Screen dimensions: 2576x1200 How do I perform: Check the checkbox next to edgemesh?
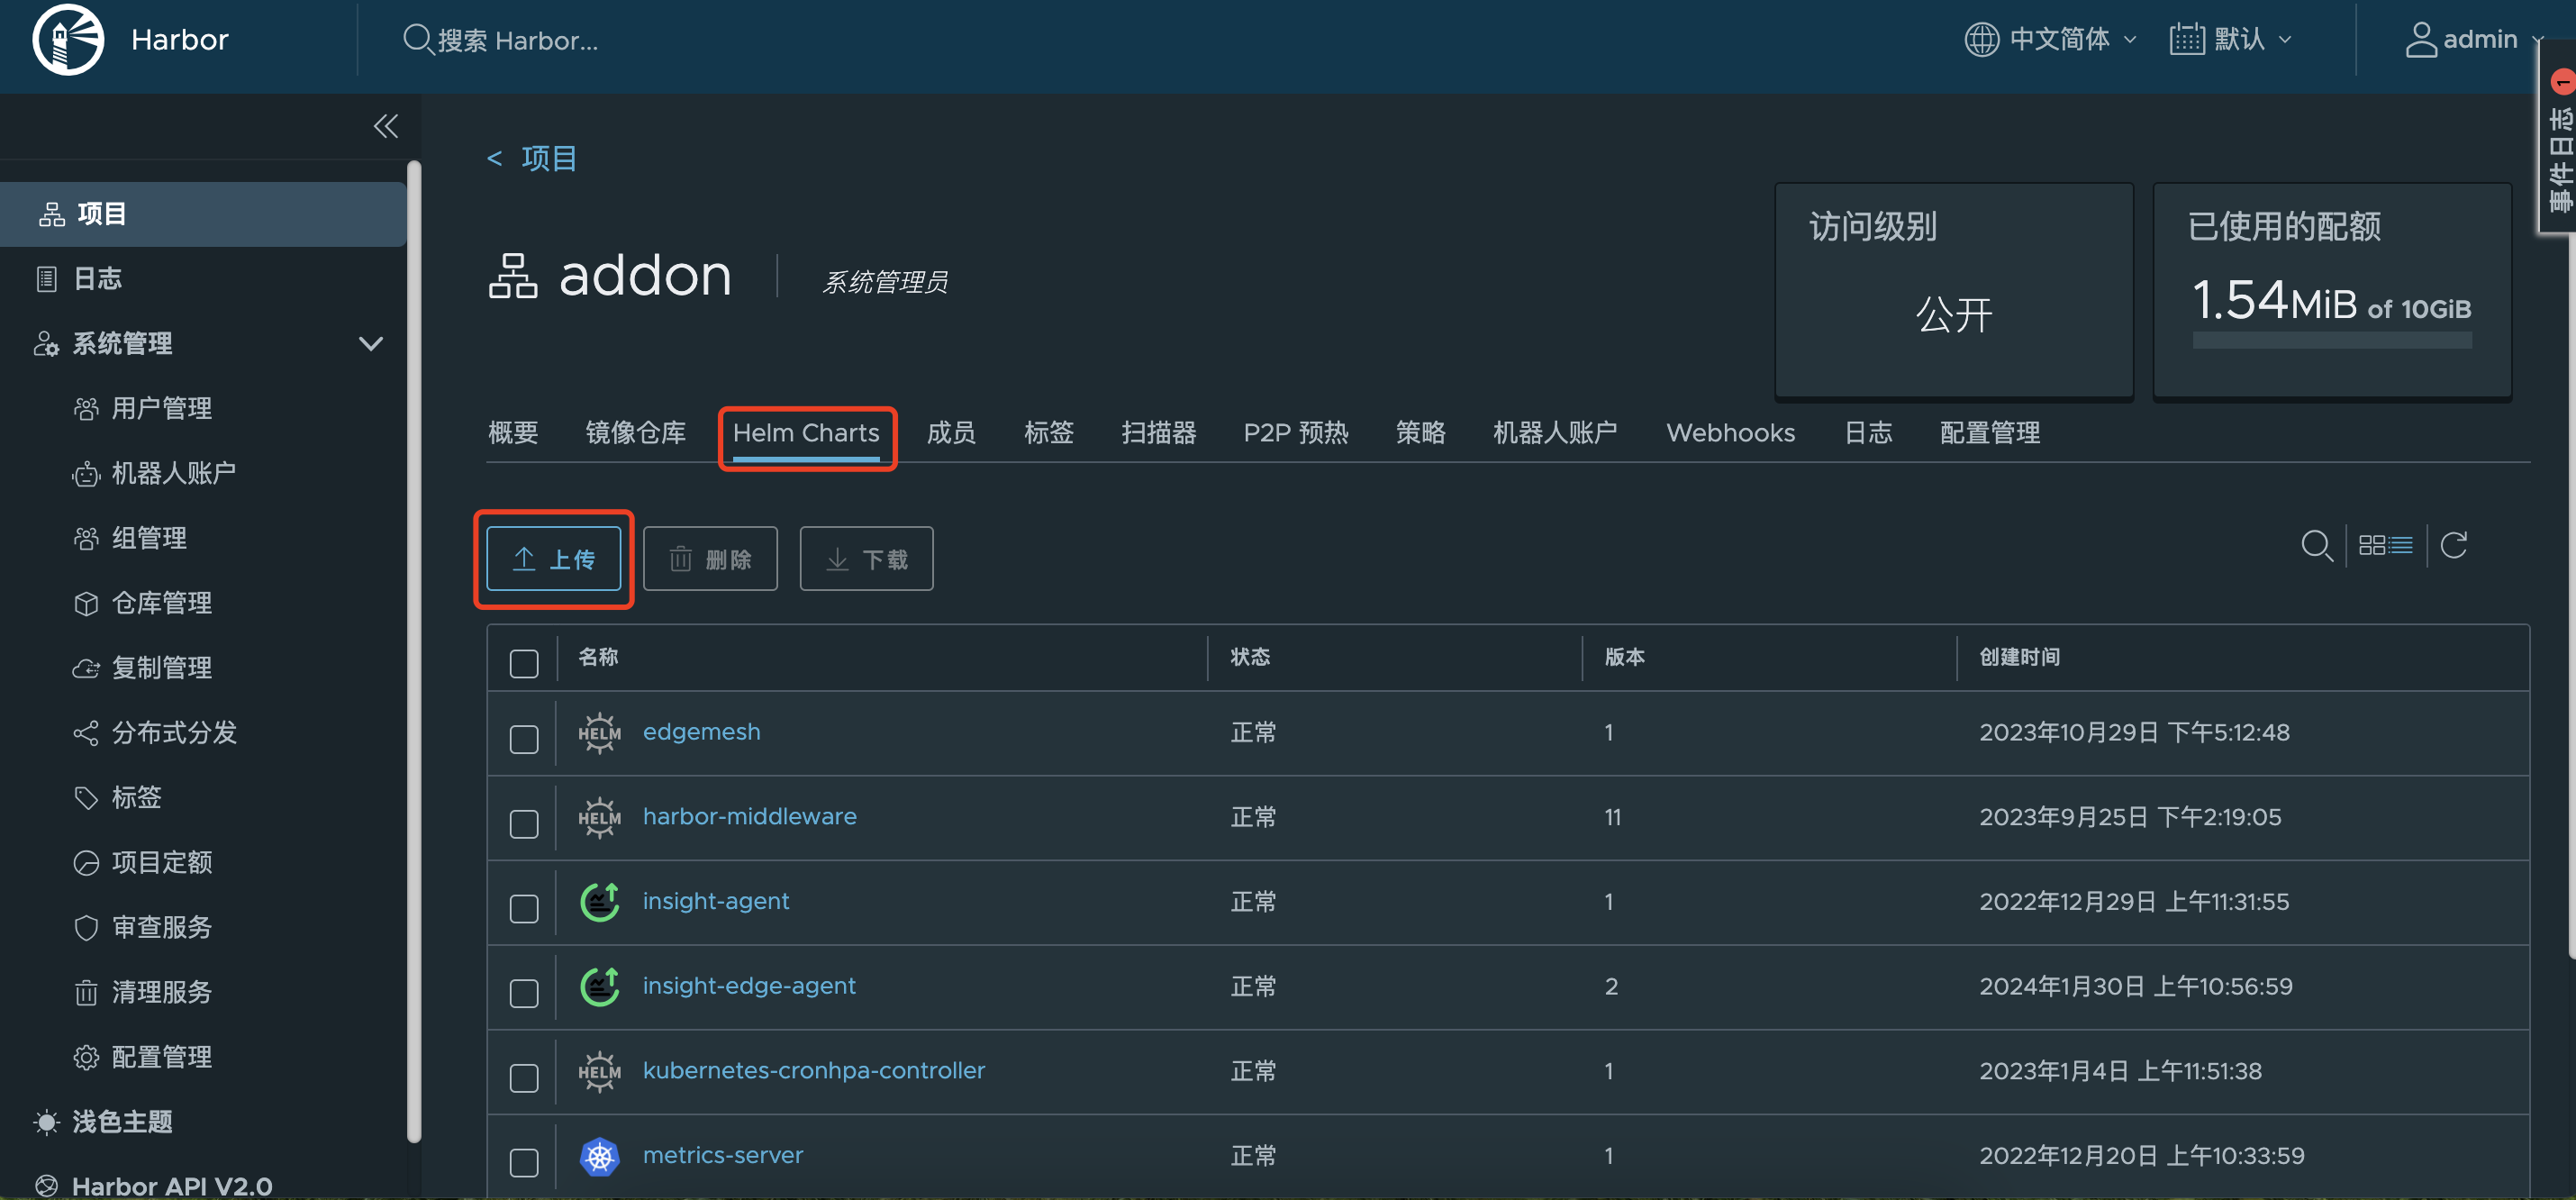(x=523, y=738)
